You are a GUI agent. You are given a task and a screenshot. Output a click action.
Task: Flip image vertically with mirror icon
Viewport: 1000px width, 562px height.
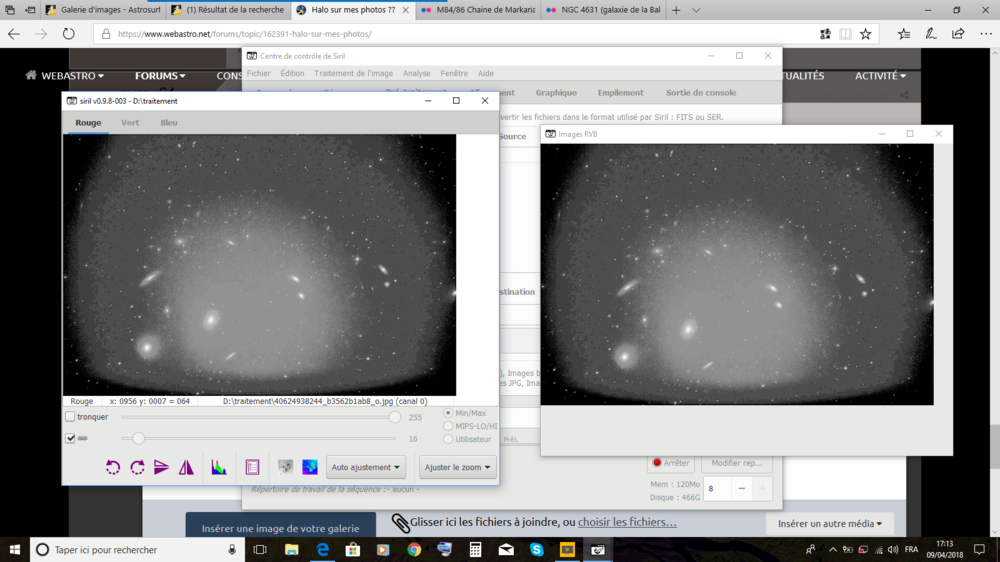[x=161, y=467]
